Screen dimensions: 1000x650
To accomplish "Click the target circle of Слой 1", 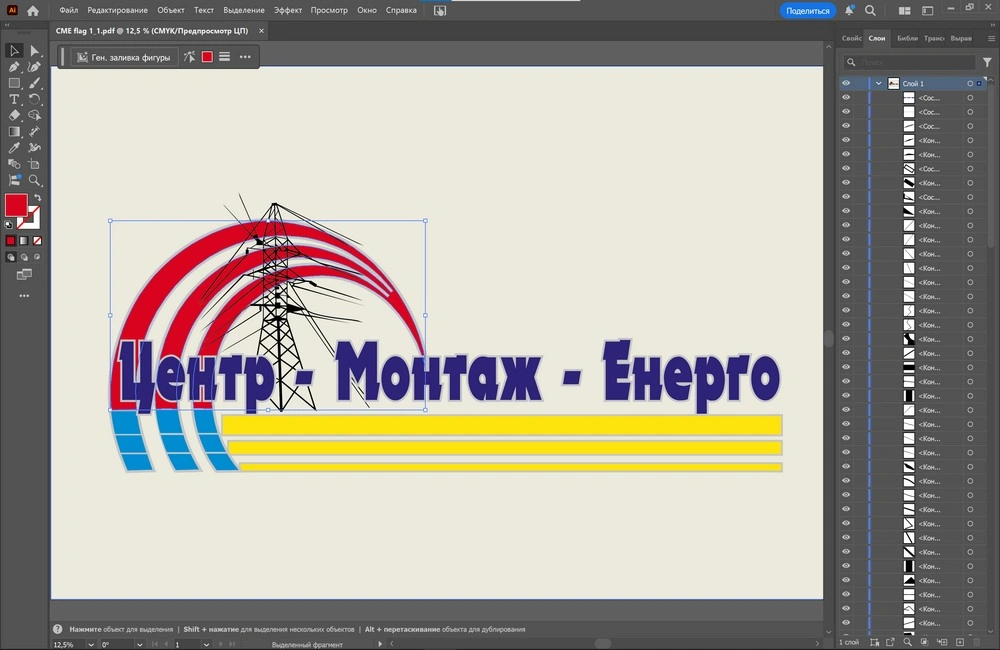I will pyautogui.click(x=969, y=84).
